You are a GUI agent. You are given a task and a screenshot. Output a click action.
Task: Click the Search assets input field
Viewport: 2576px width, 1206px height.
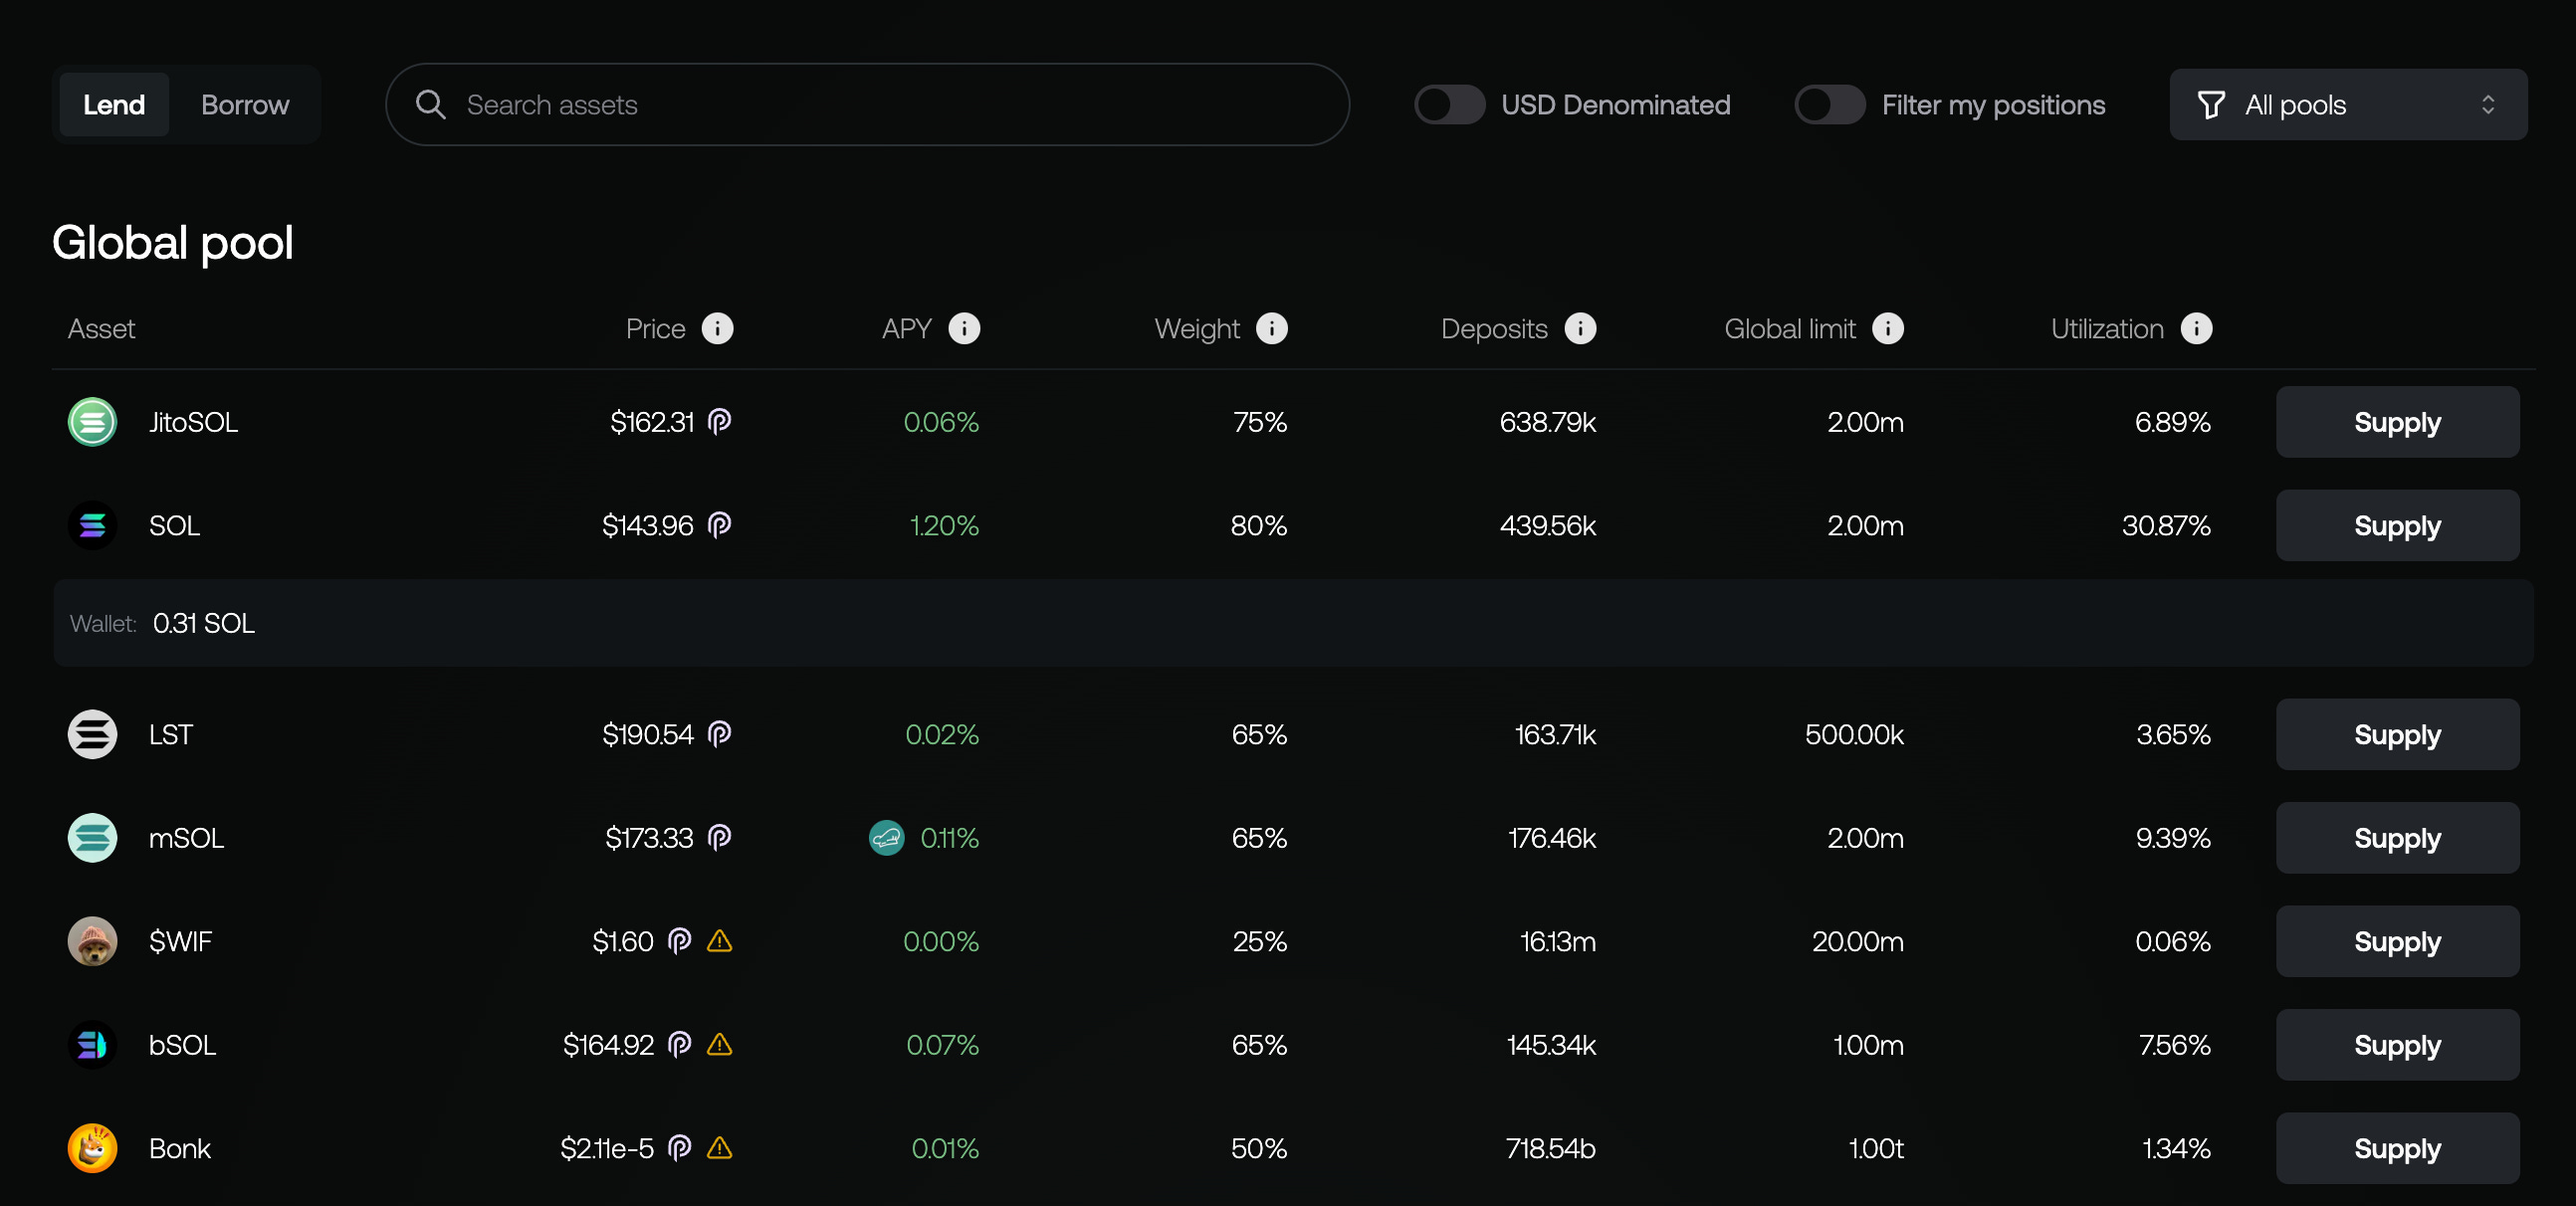[x=866, y=105]
